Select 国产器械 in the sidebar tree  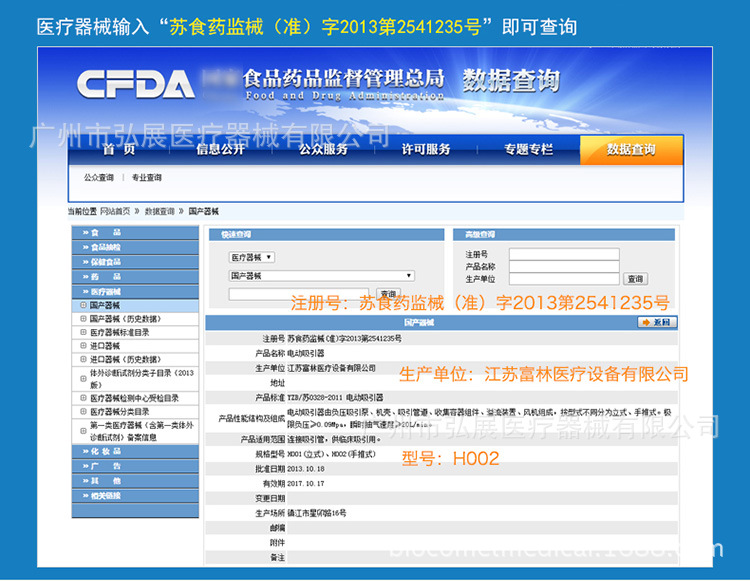pos(135,305)
